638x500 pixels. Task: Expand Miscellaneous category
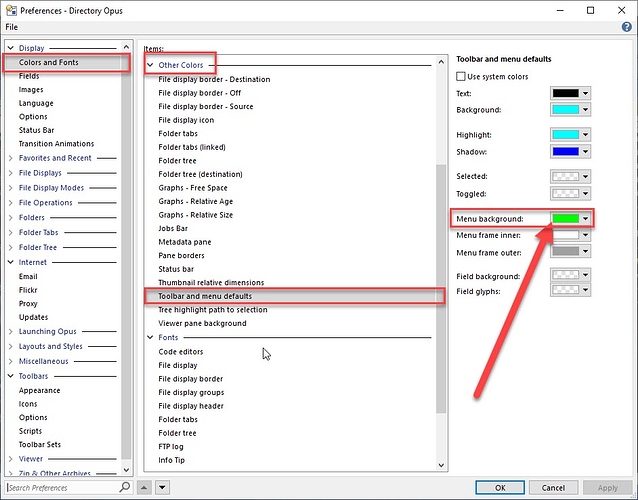(x=11, y=361)
